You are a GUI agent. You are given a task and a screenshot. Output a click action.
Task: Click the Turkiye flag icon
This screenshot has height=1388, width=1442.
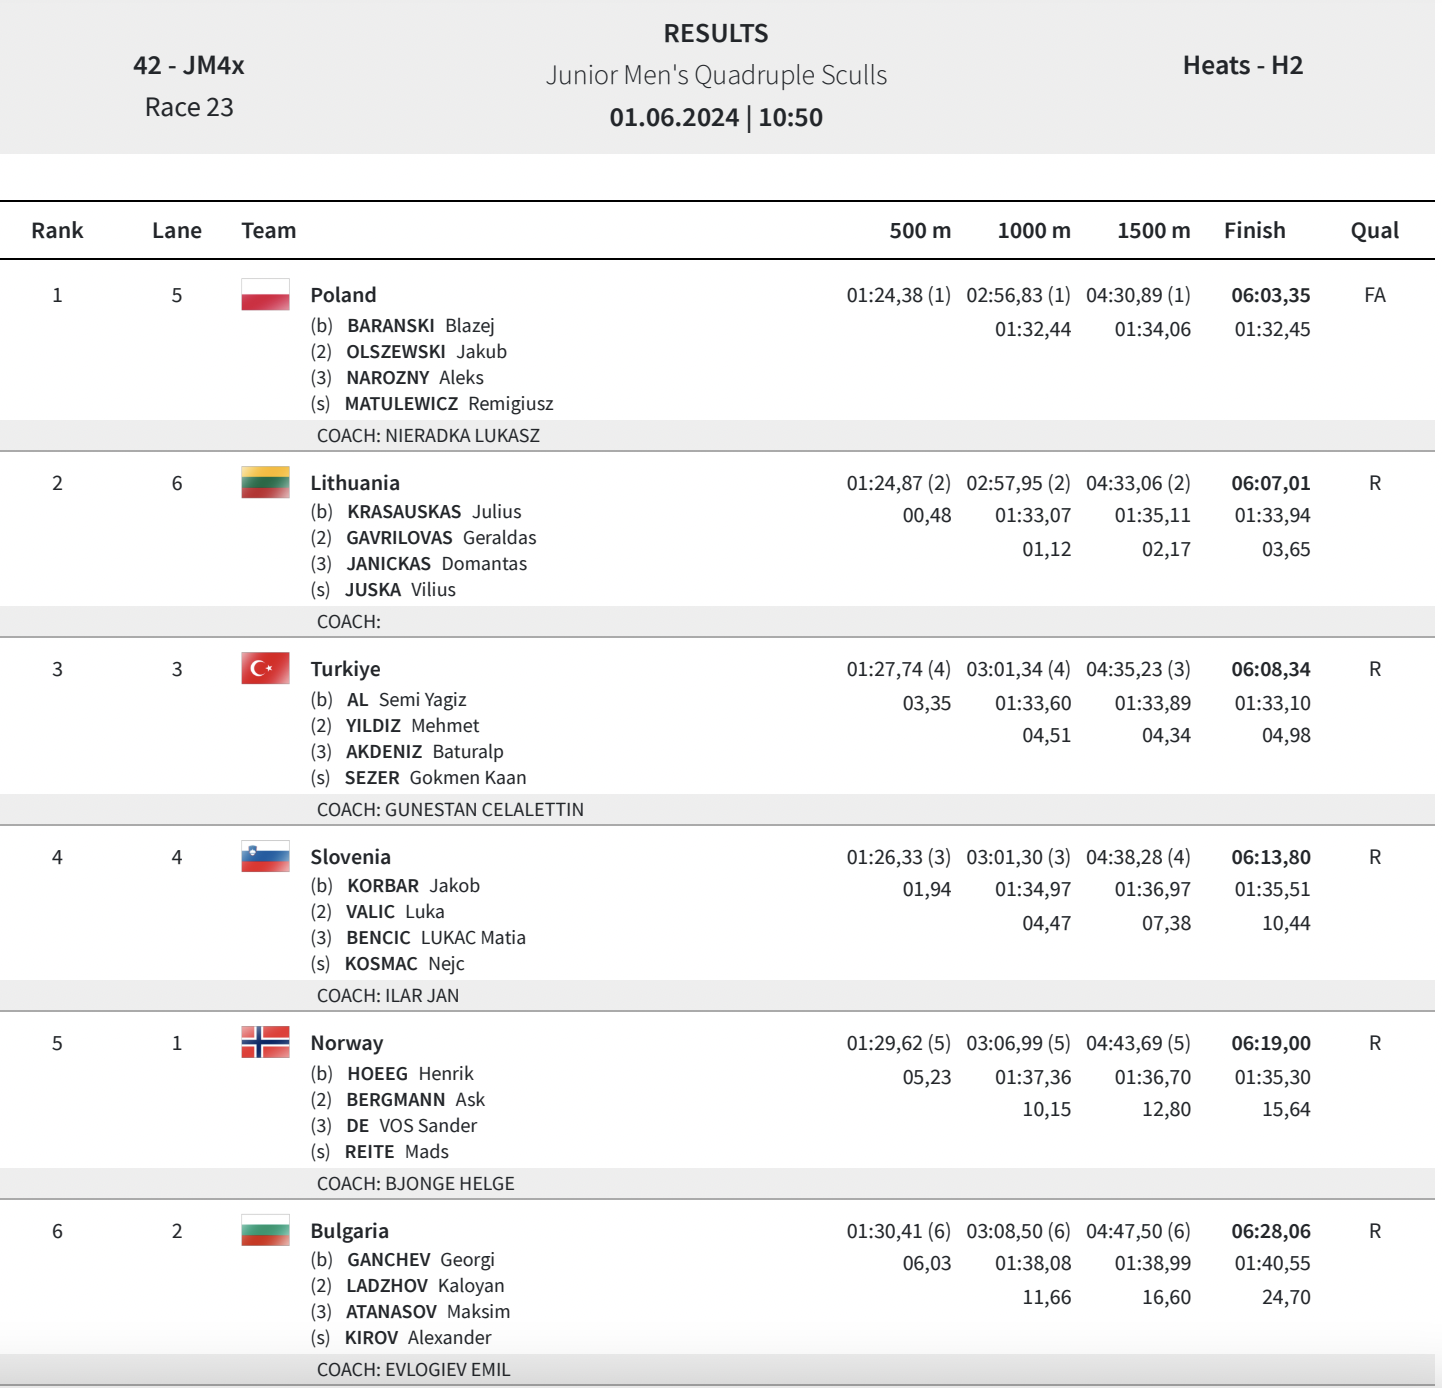265,668
